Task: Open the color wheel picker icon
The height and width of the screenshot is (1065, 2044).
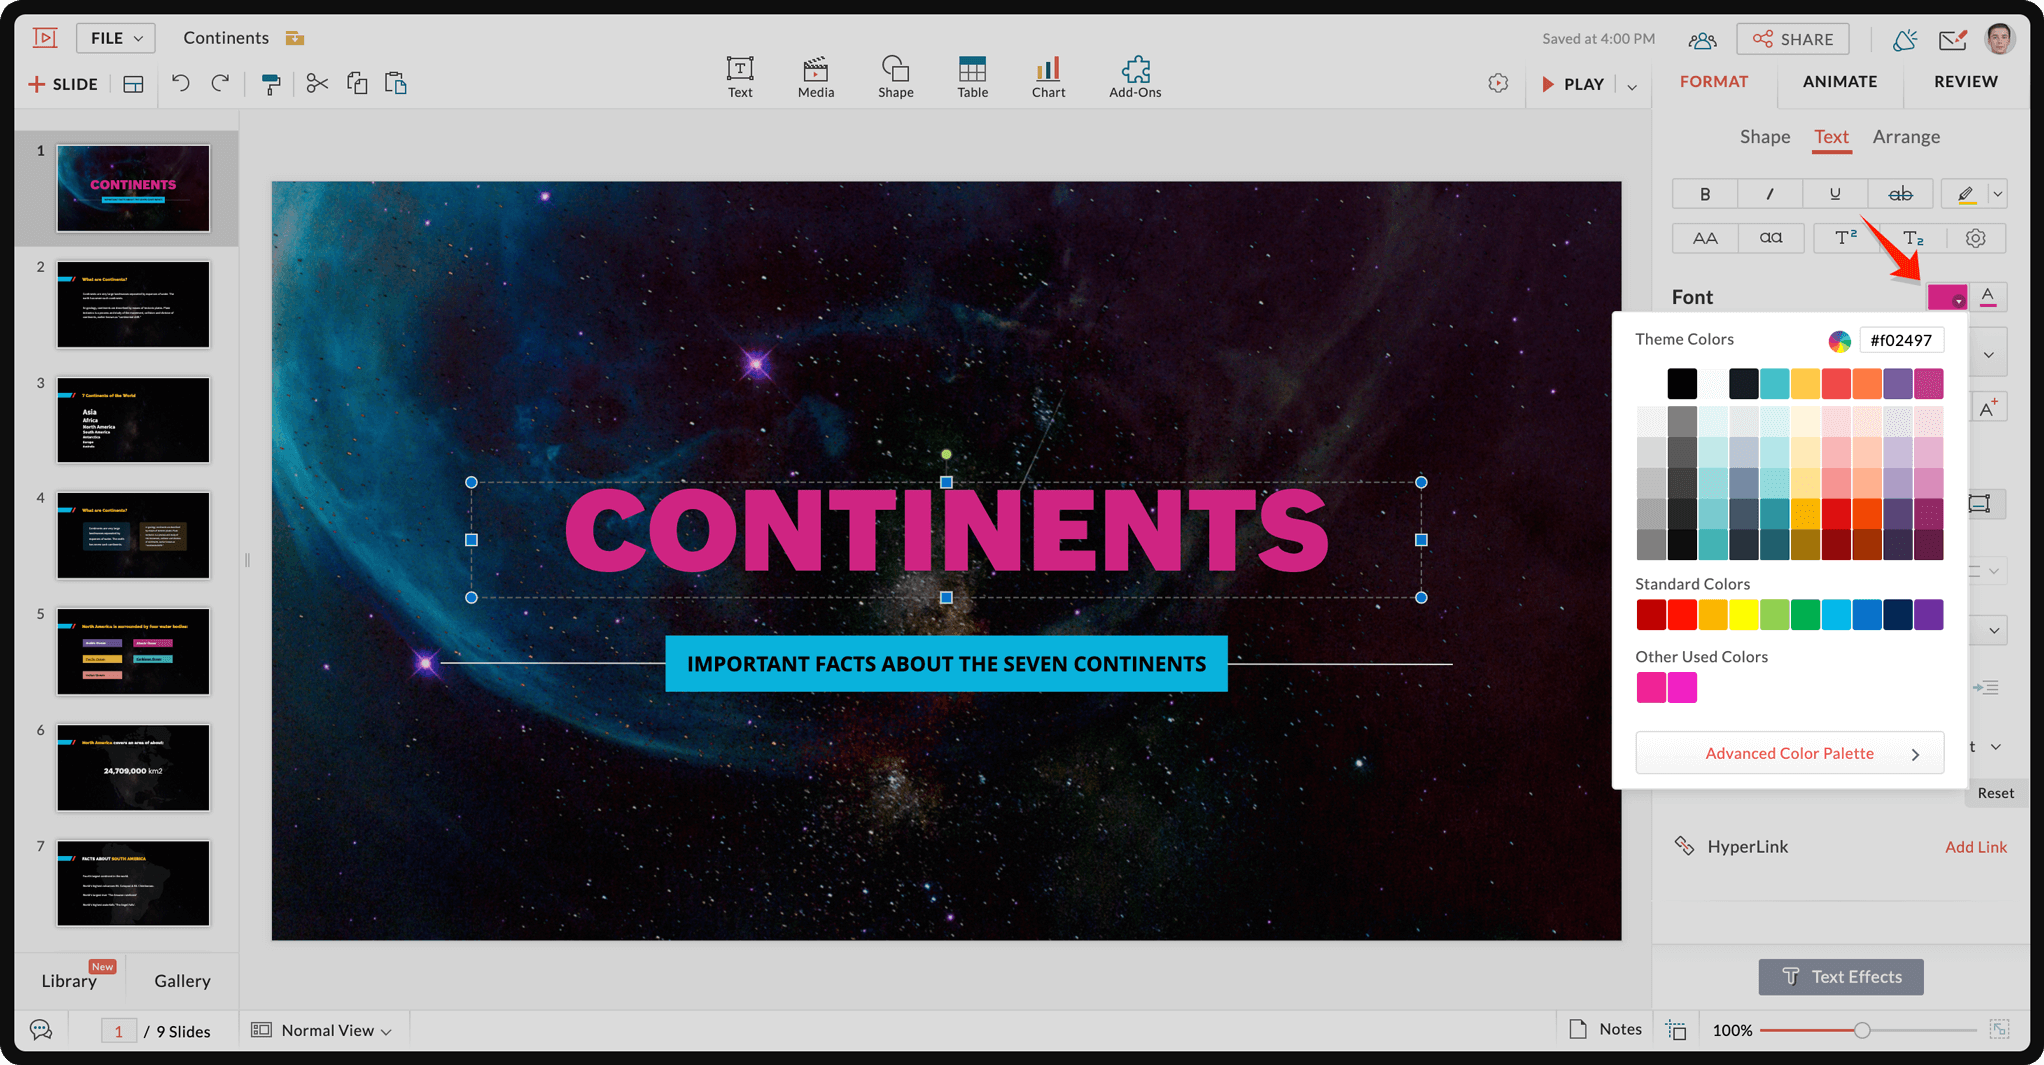Action: click(1839, 341)
